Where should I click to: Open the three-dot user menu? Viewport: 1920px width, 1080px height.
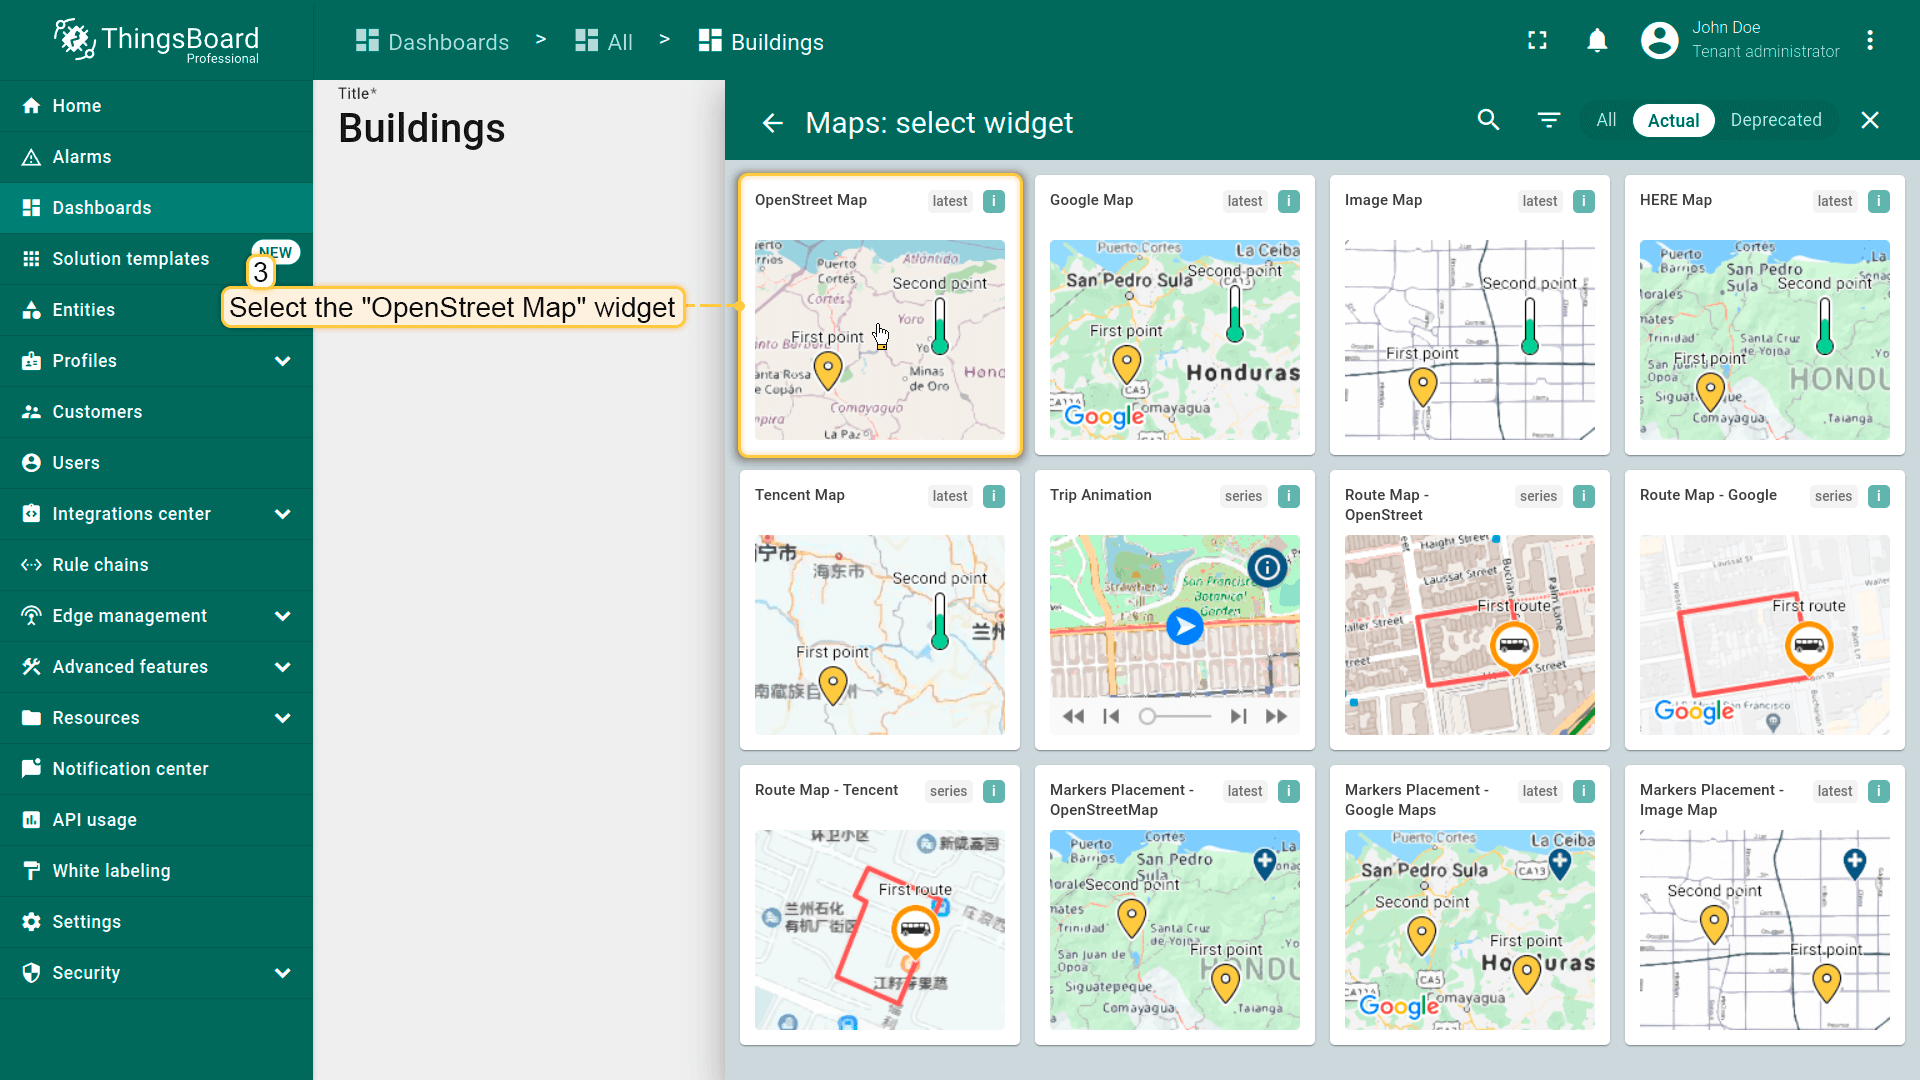[x=1869, y=40]
